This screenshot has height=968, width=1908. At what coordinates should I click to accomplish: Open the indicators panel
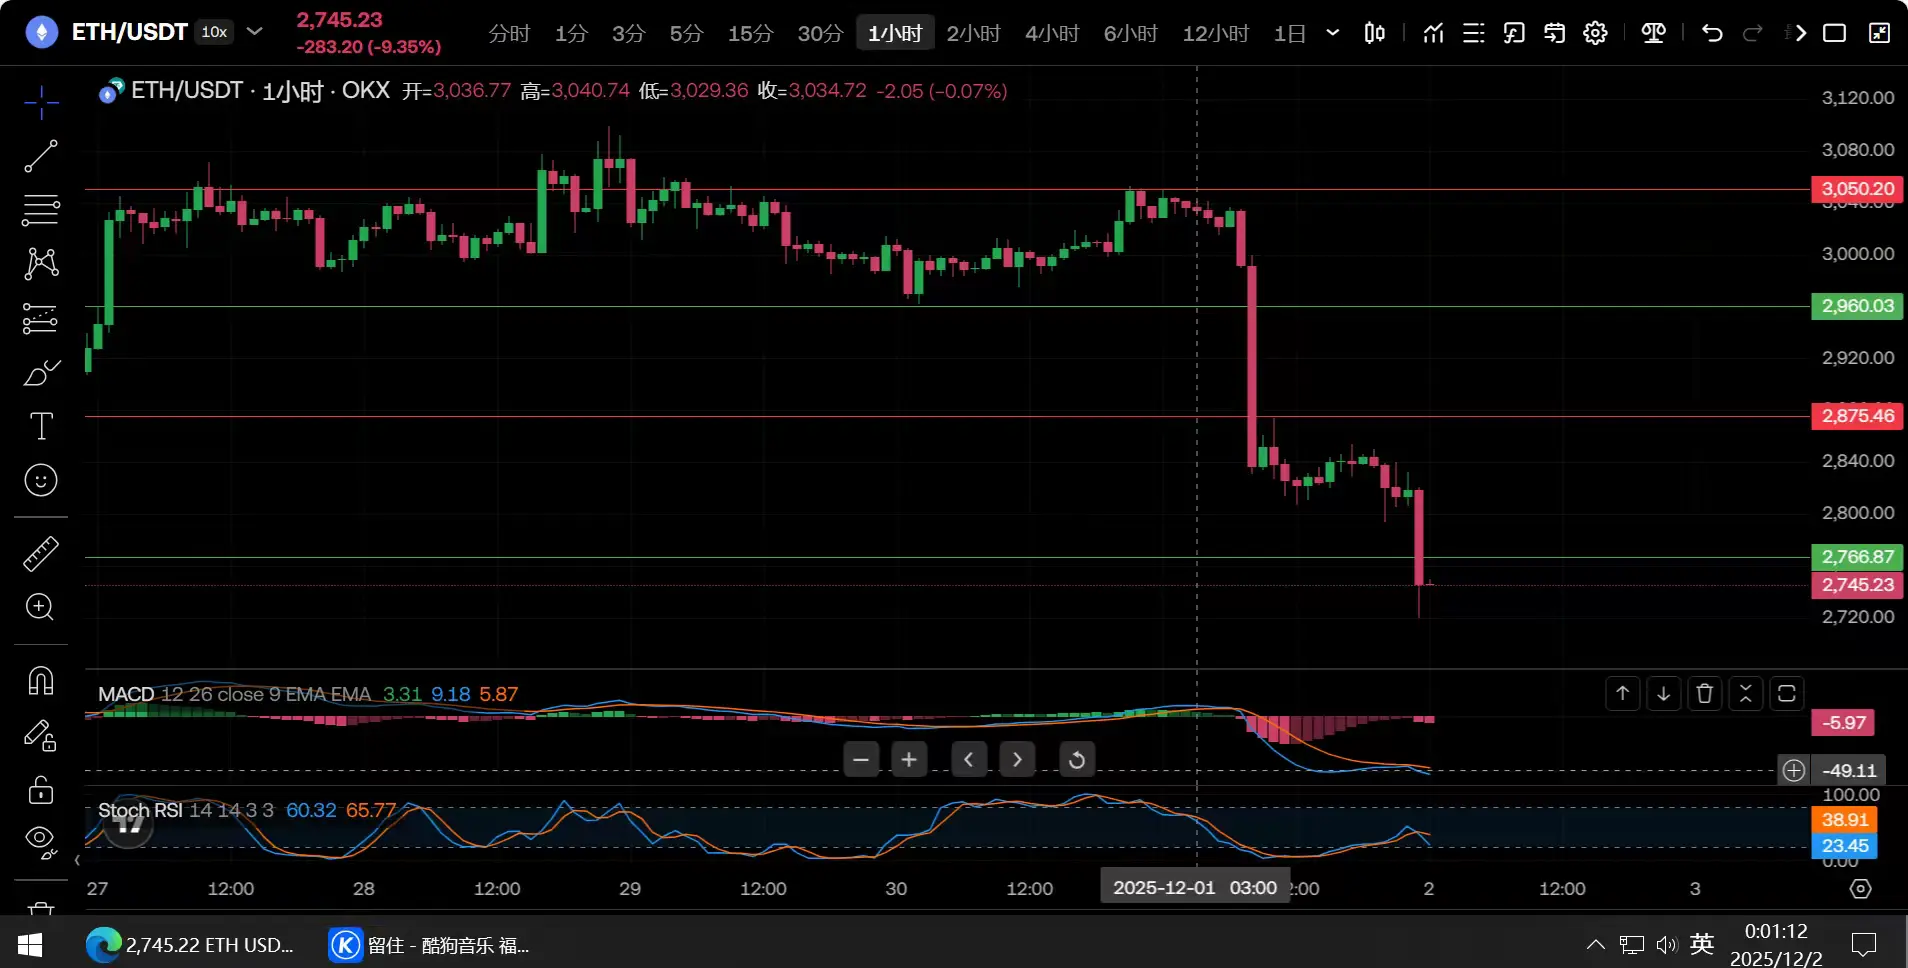click(x=1434, y=33)
